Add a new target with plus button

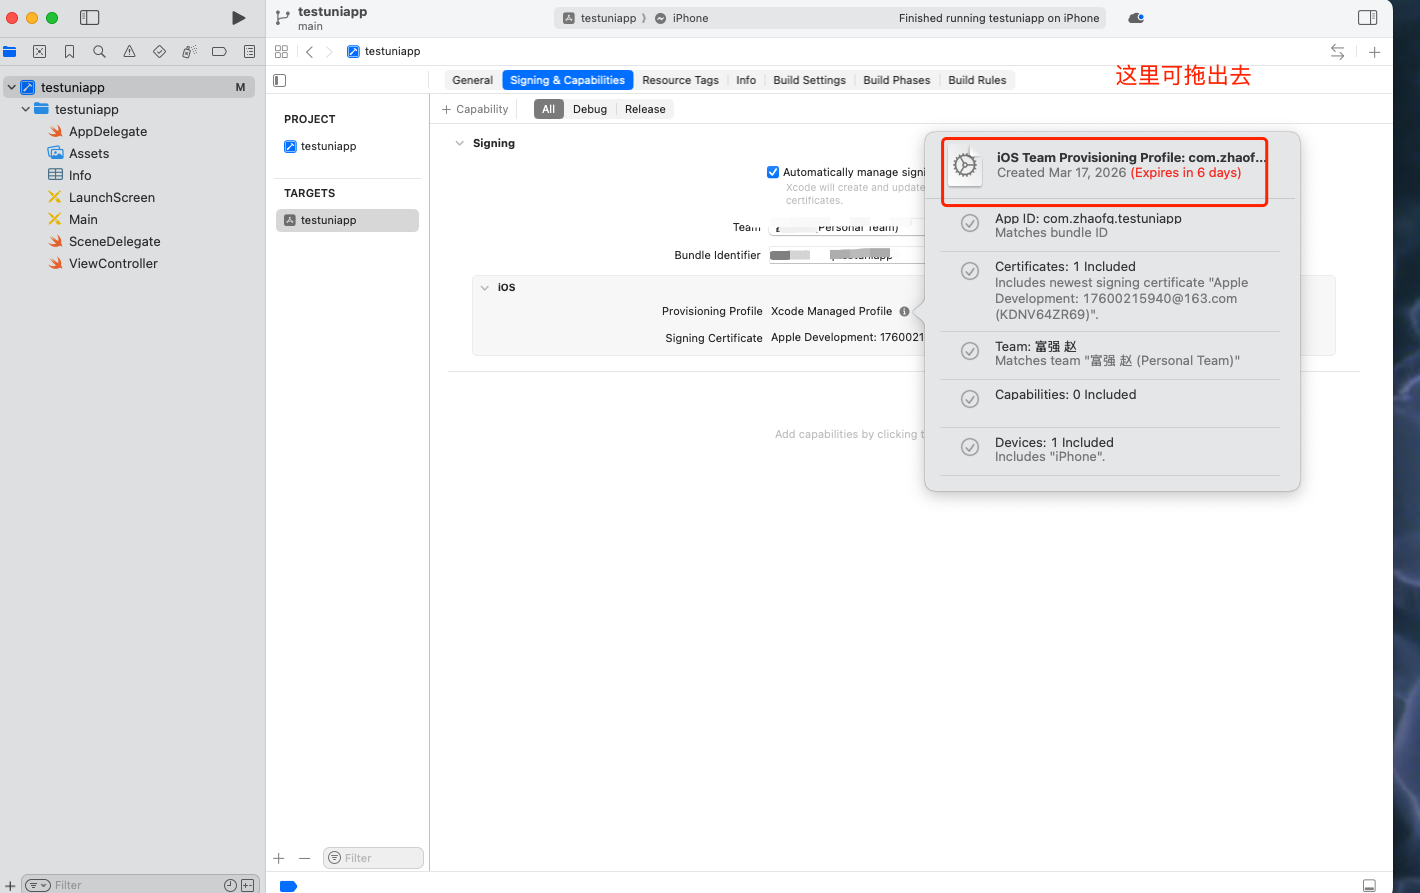[279, 858]
